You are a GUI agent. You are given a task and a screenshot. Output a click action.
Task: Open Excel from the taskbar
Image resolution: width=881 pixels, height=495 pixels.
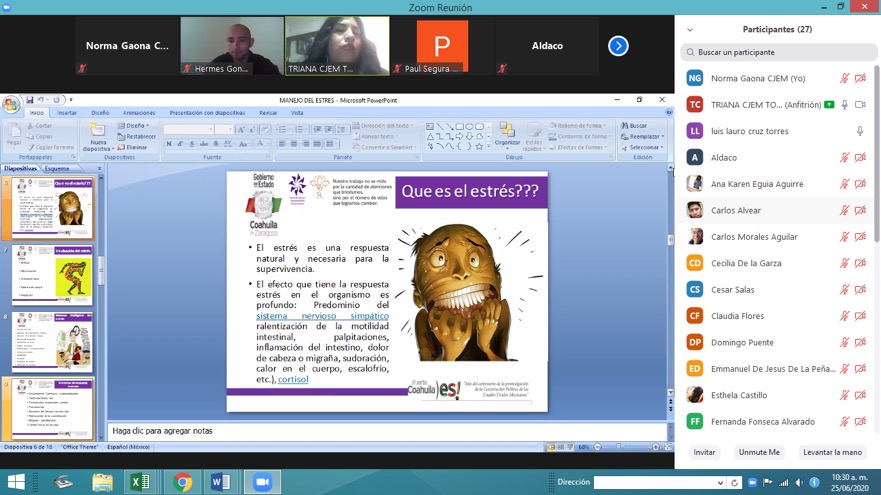click(141, 482)
